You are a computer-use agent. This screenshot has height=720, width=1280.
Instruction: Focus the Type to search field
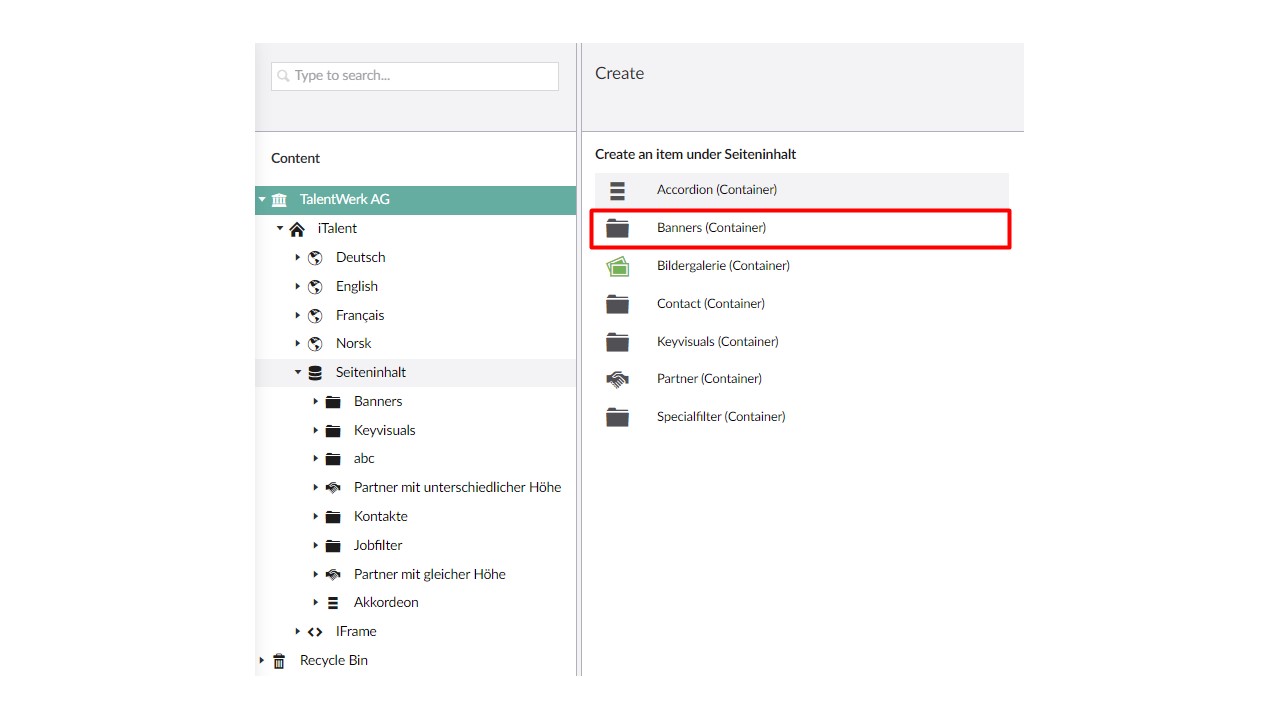click(415, 76)
